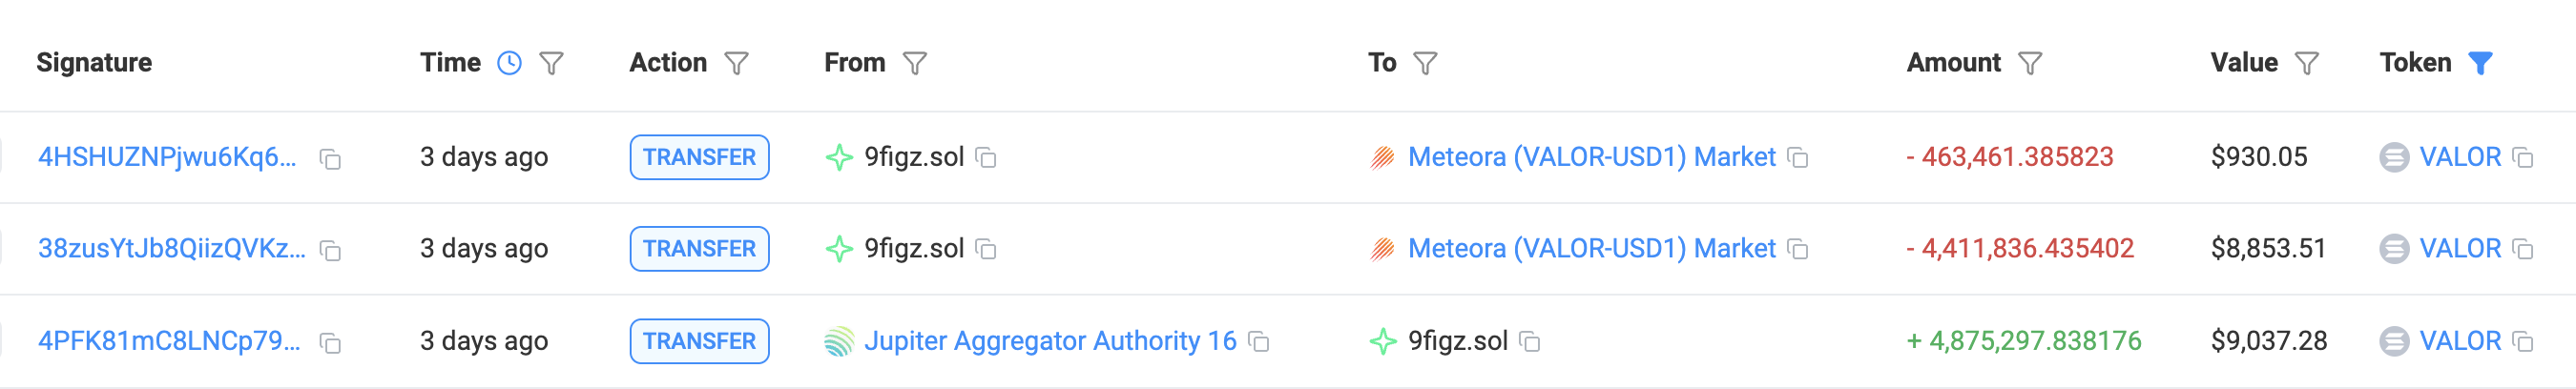This screenshot has height=389, width=2576.
Task: Open the Action column filter
Action: (x=736, y=64)
